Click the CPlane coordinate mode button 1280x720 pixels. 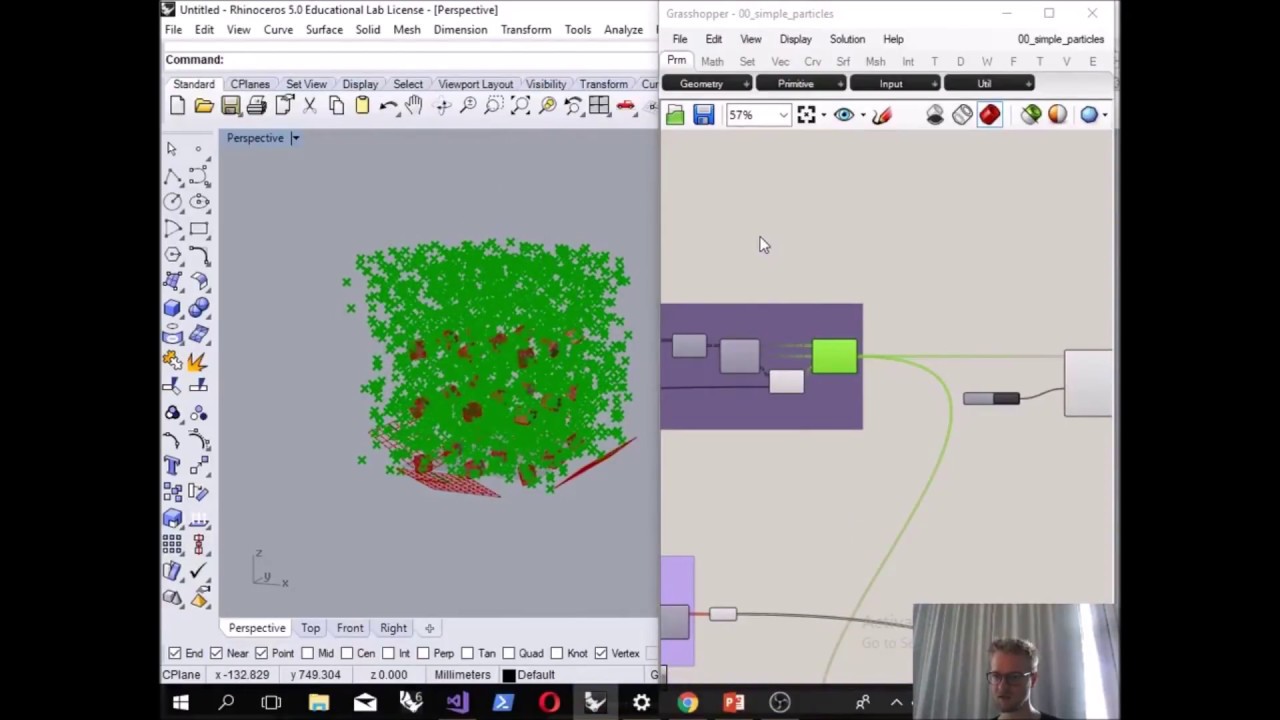182,675
